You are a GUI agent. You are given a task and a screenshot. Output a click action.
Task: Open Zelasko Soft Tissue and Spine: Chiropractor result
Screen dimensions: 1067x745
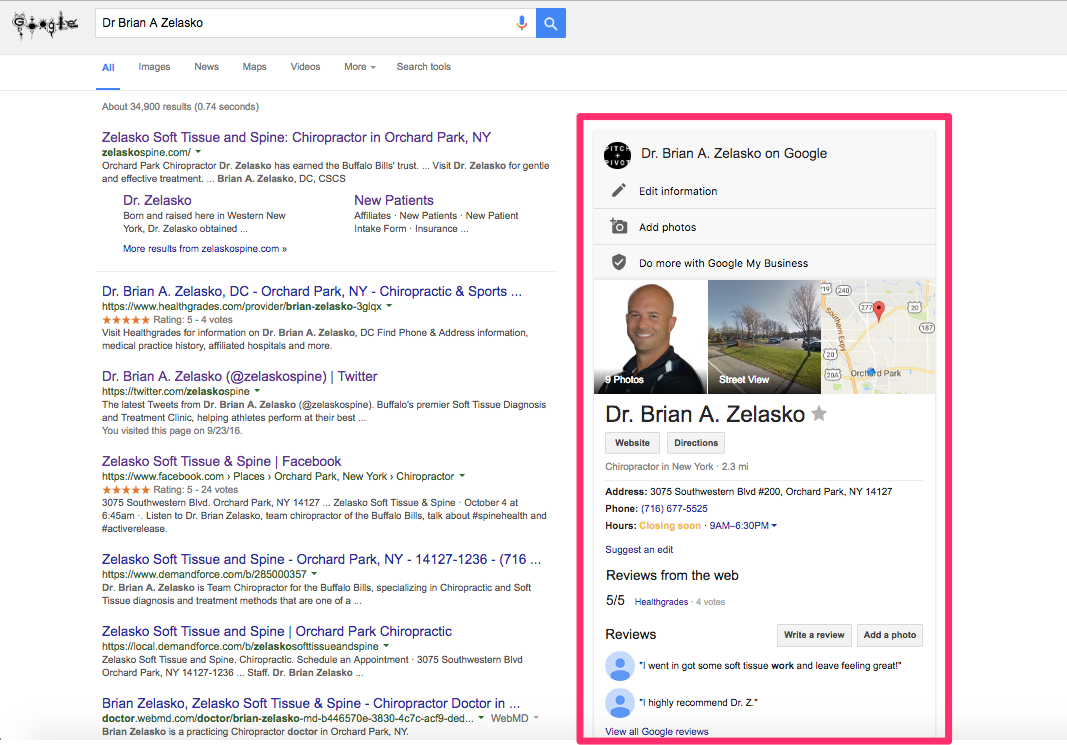296,137
